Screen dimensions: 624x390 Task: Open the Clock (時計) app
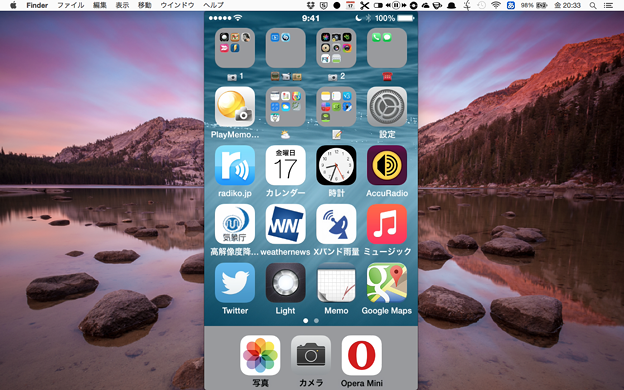pos(336,165)
